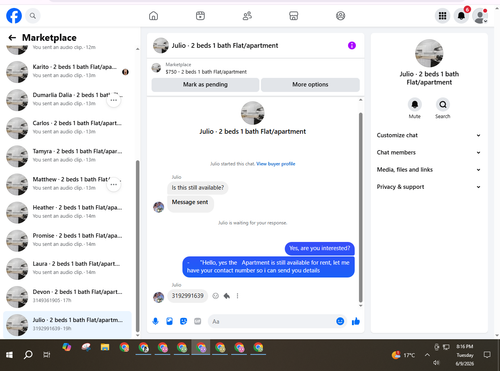Open the Windows Start menu

point(9,355)
